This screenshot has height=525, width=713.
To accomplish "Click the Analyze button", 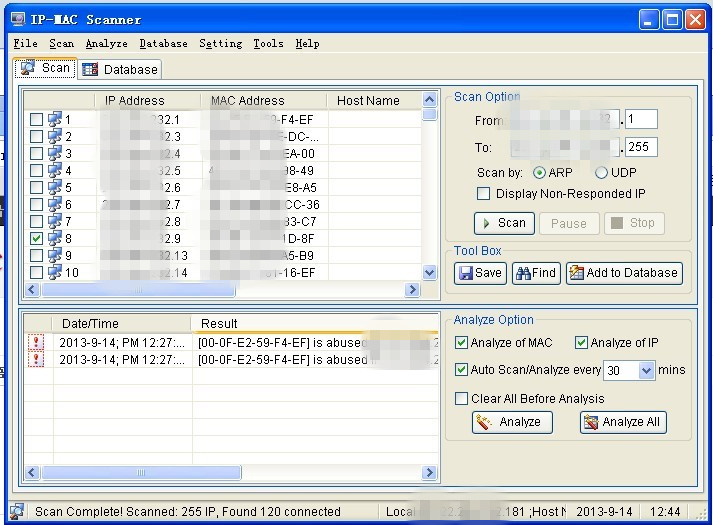I will tap(512, 422).
